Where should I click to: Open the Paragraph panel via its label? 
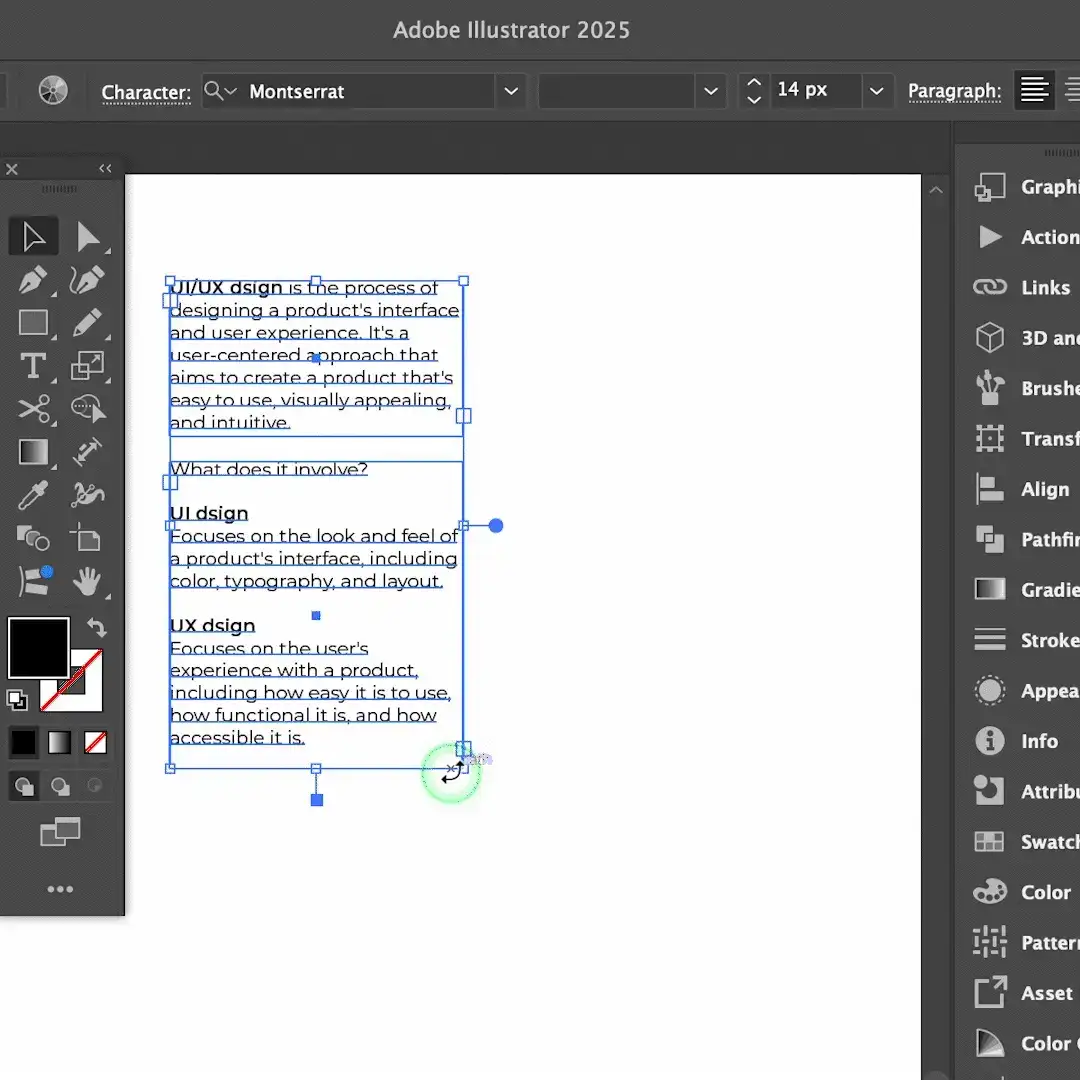tap(954, 90)
